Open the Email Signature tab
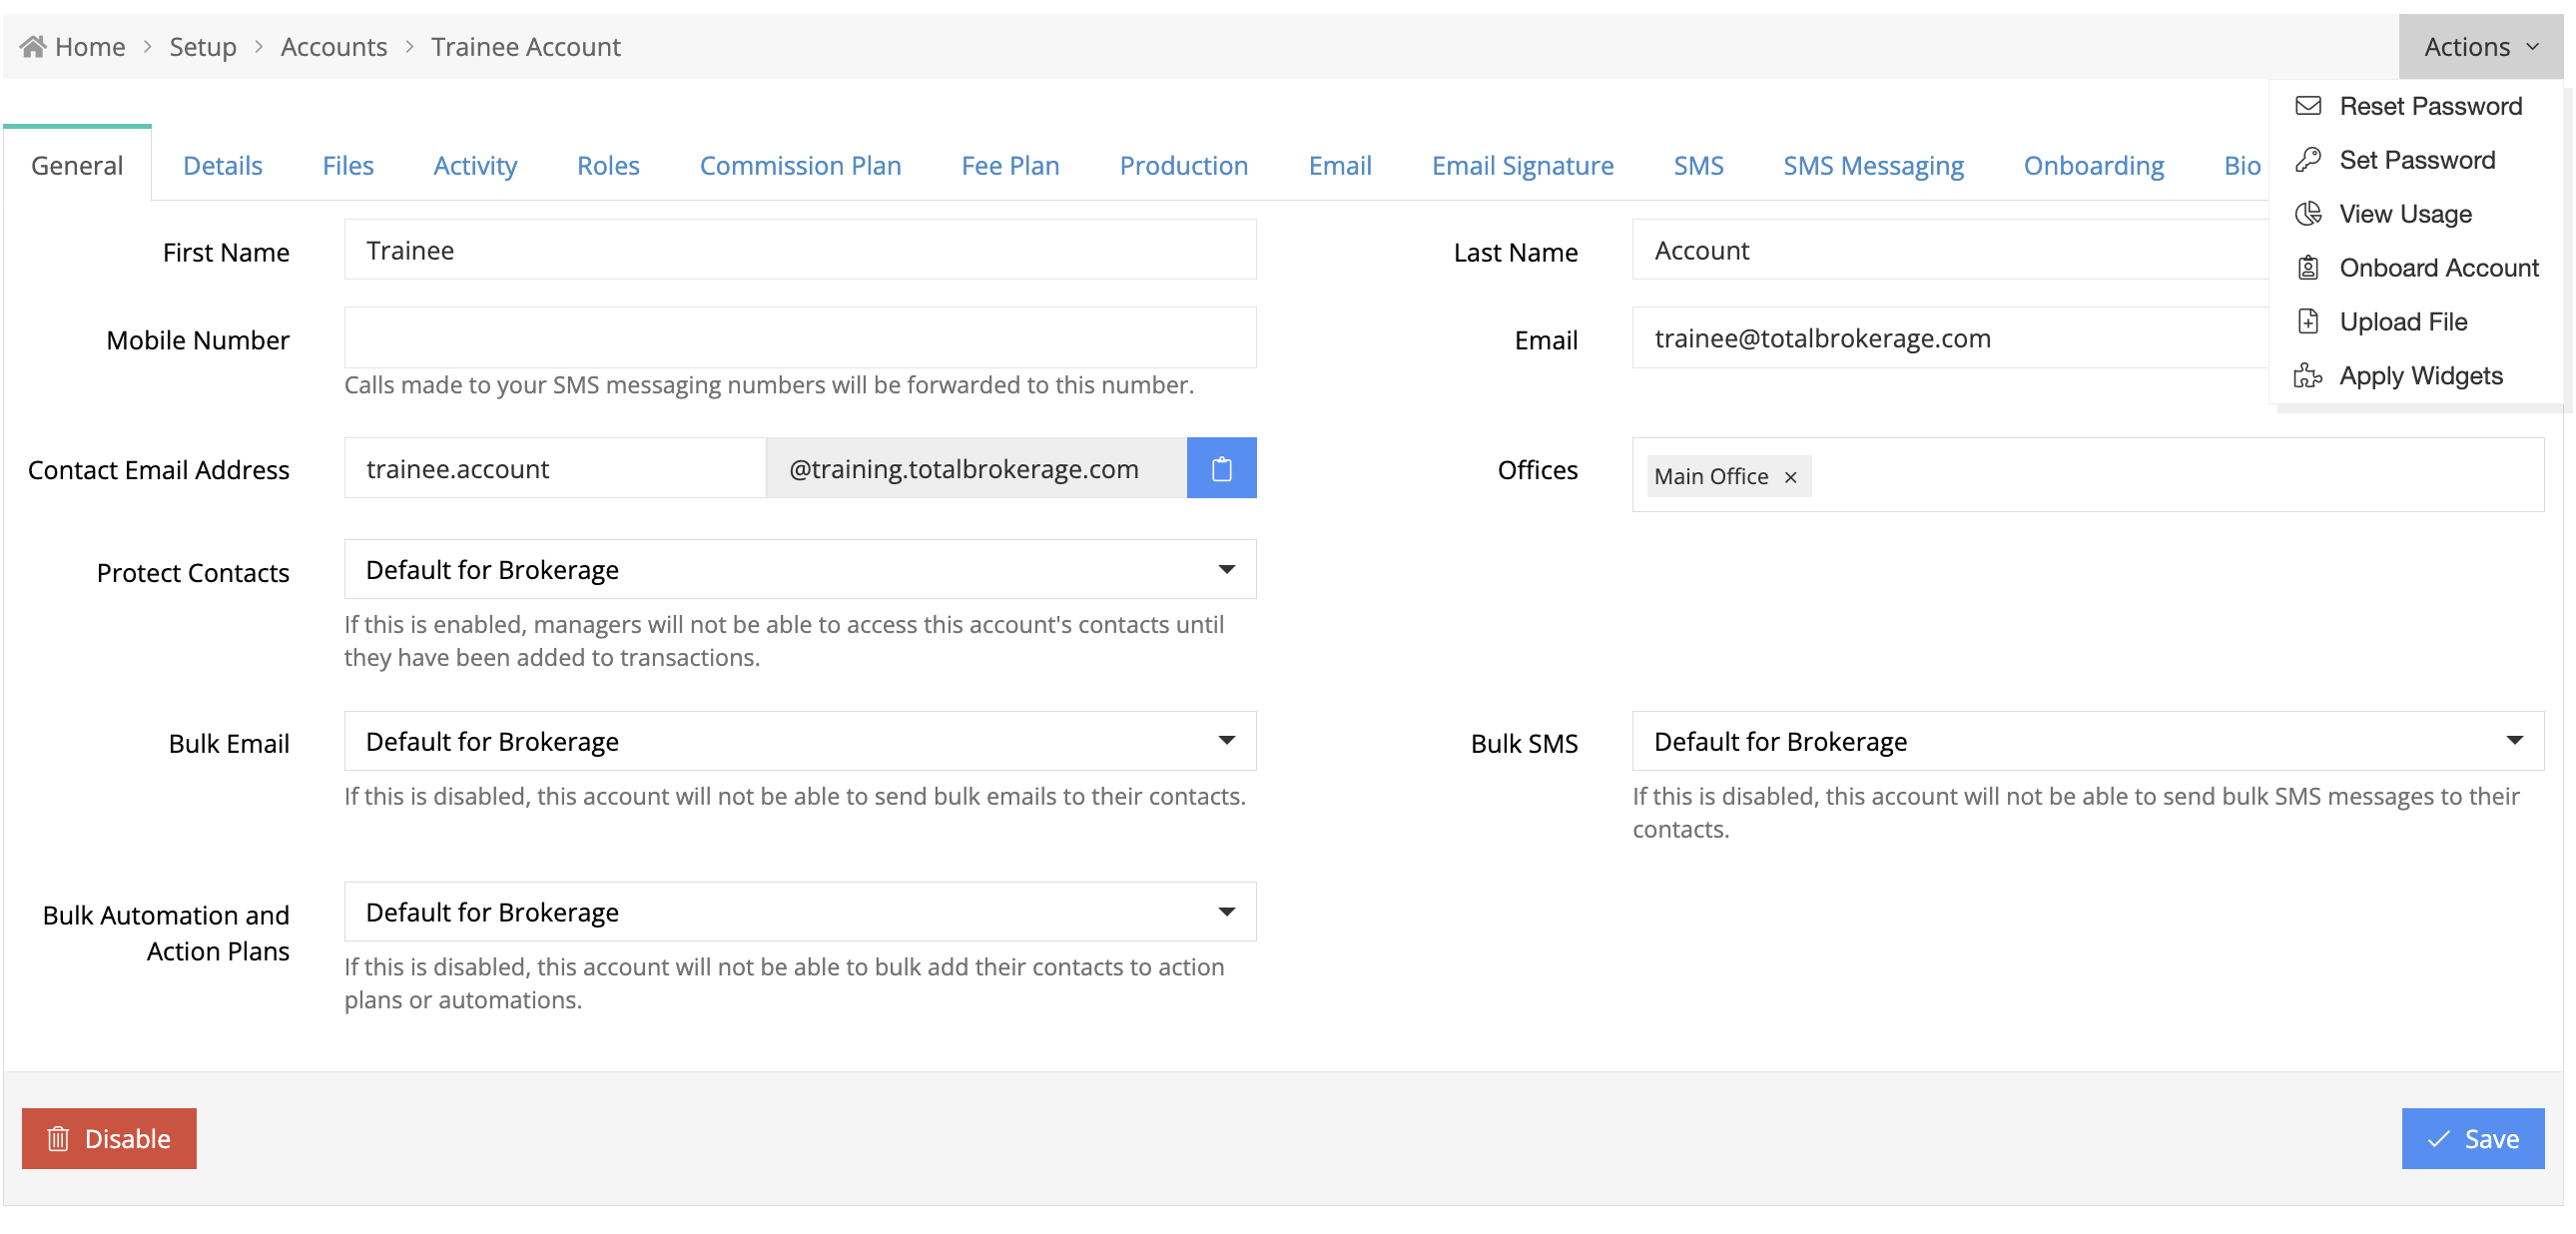2576x1234 pixels. [1522, 165]
